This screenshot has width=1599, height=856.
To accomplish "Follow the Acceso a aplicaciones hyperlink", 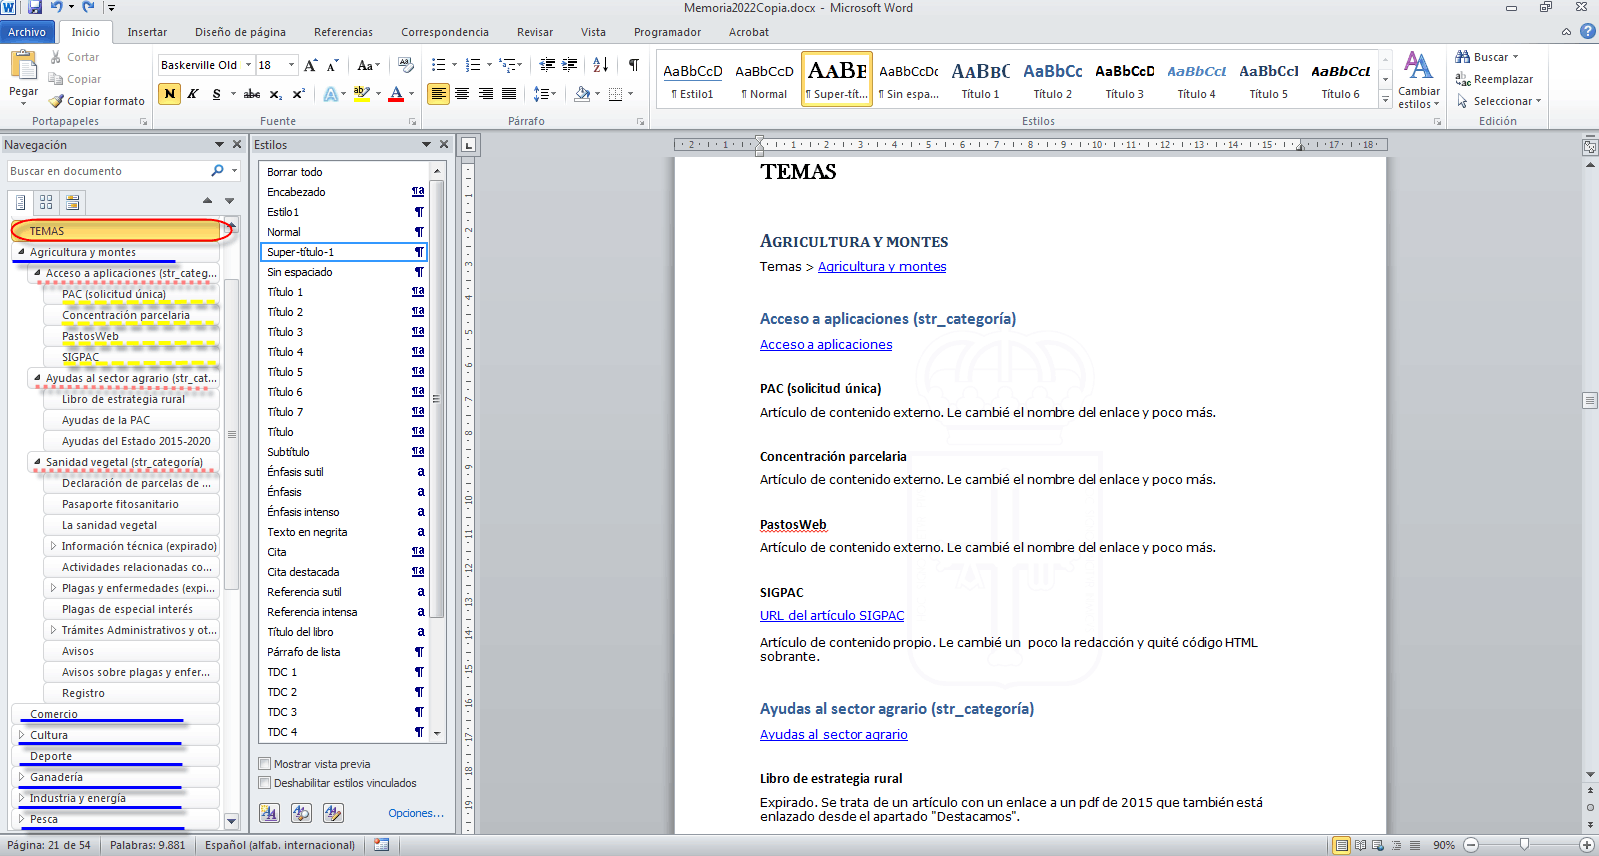I will [x=826, y=345].
